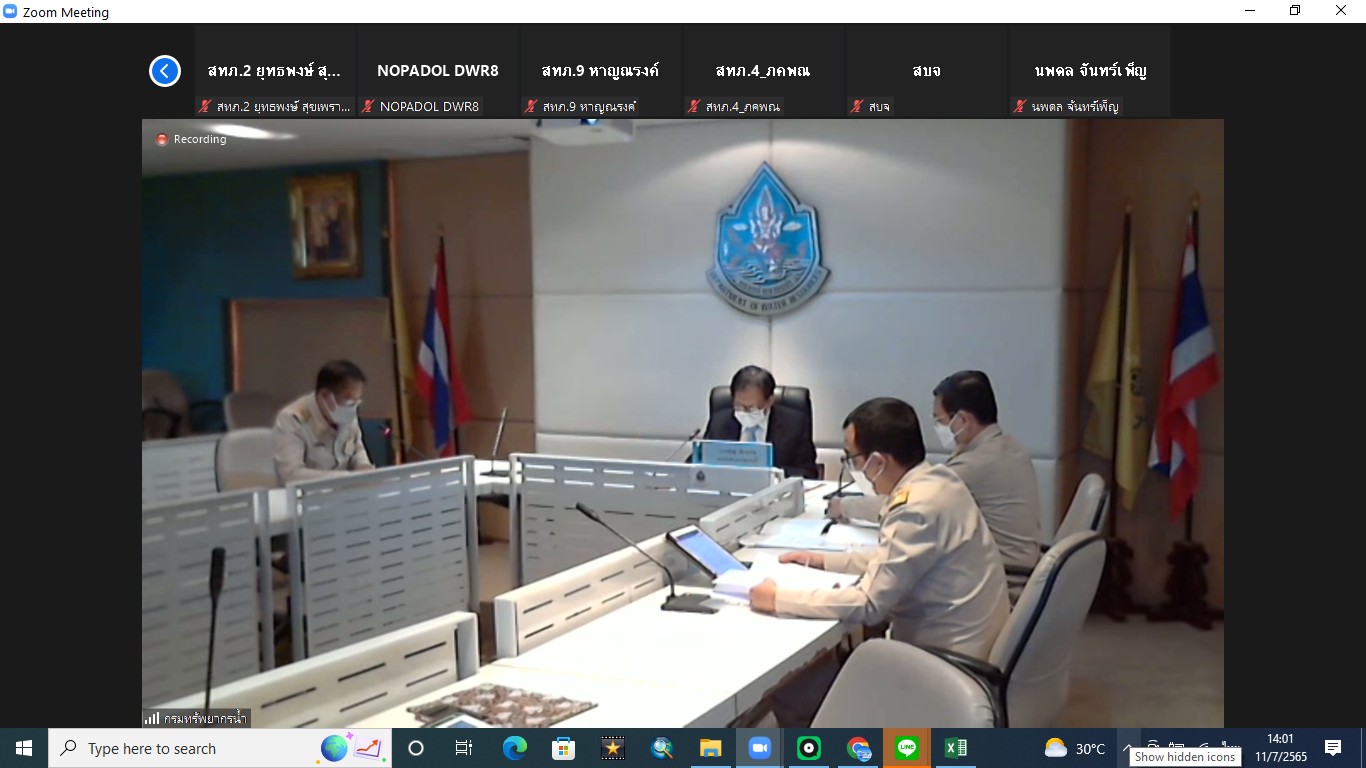
Task: Go back with the blue left arrow
Action: pyautogui.click(x=165, y=71)
